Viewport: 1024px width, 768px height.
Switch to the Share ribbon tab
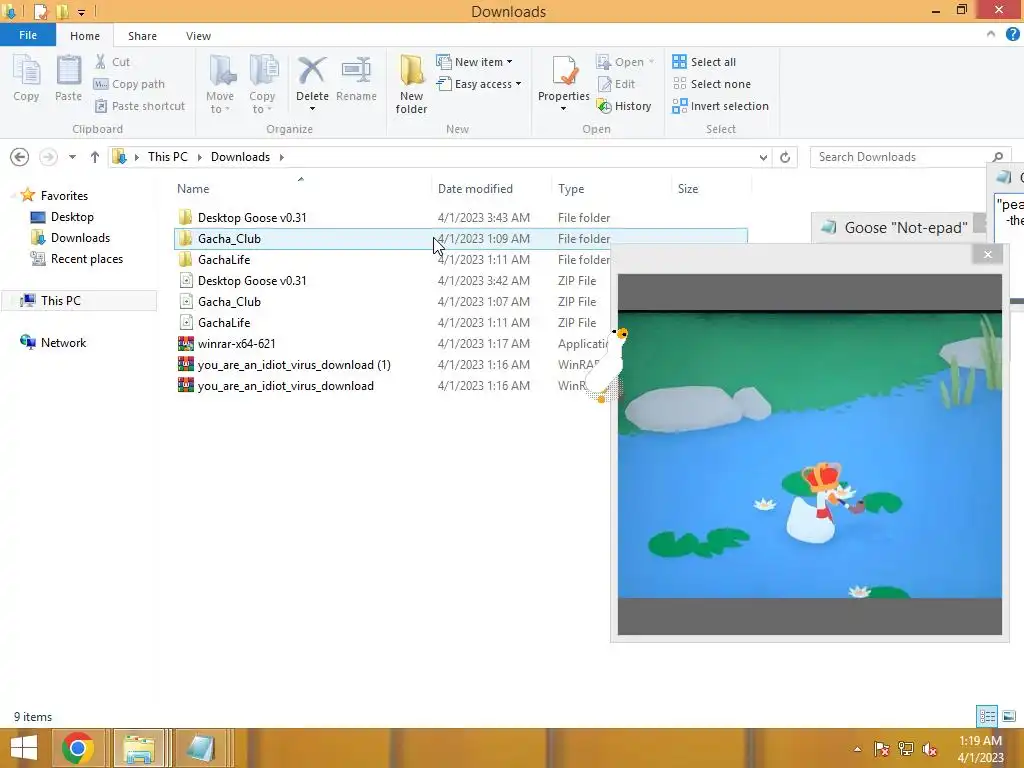pyautogui.click(x=142, y=36)
